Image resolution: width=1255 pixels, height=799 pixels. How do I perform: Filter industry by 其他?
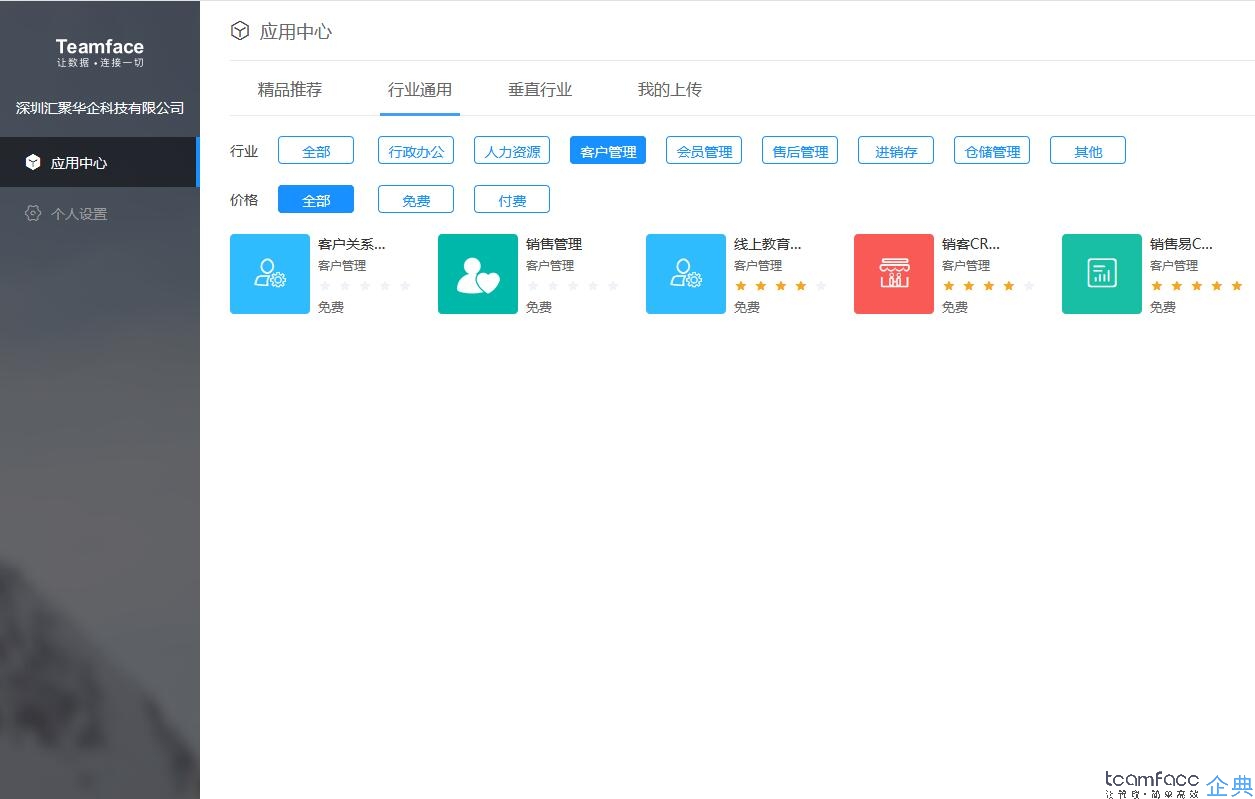click(x=1088, y=151)
